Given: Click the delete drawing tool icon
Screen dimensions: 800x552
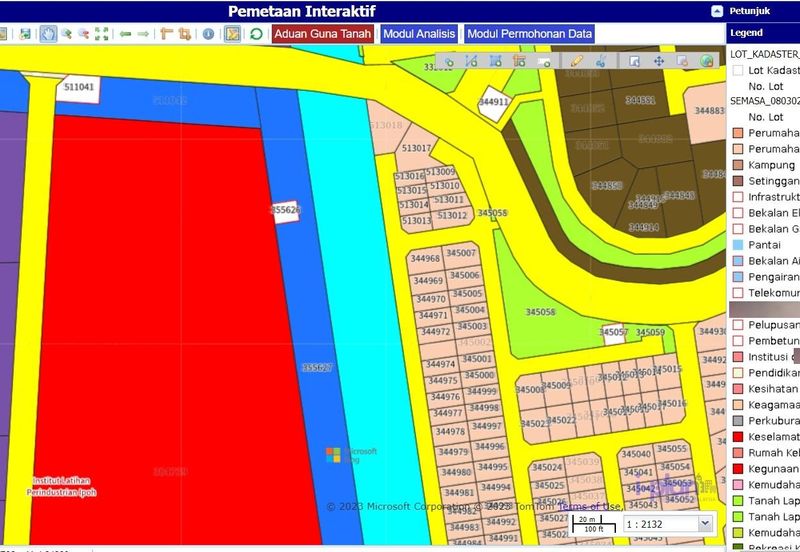Looking at the screenshot, I should pos(682,62).
